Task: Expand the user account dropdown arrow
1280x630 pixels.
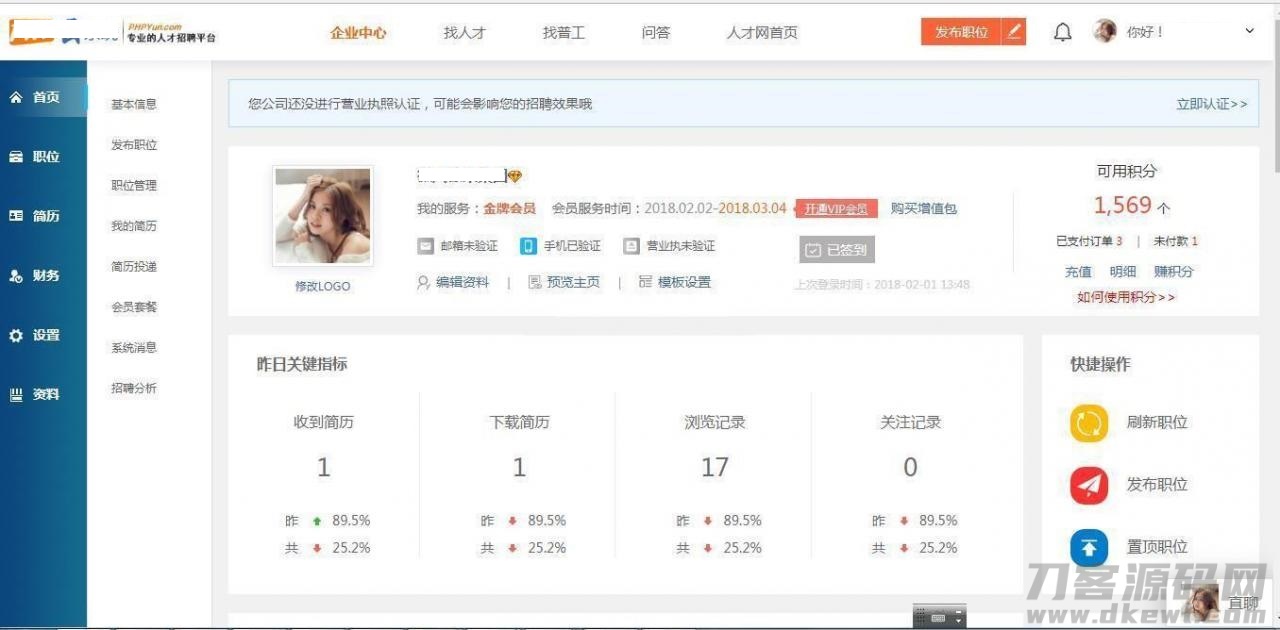Action: click(x=1249, y=32)
